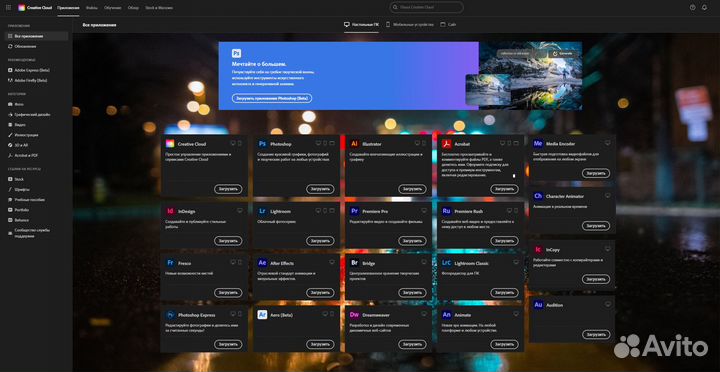
Task: Open the Обзор top tab
Action: pyautogui.click(x=133, y=8)
